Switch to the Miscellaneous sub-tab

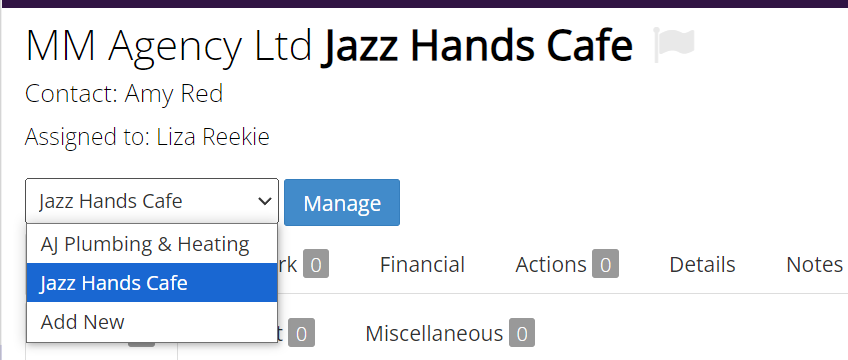(x=450, y=333)
